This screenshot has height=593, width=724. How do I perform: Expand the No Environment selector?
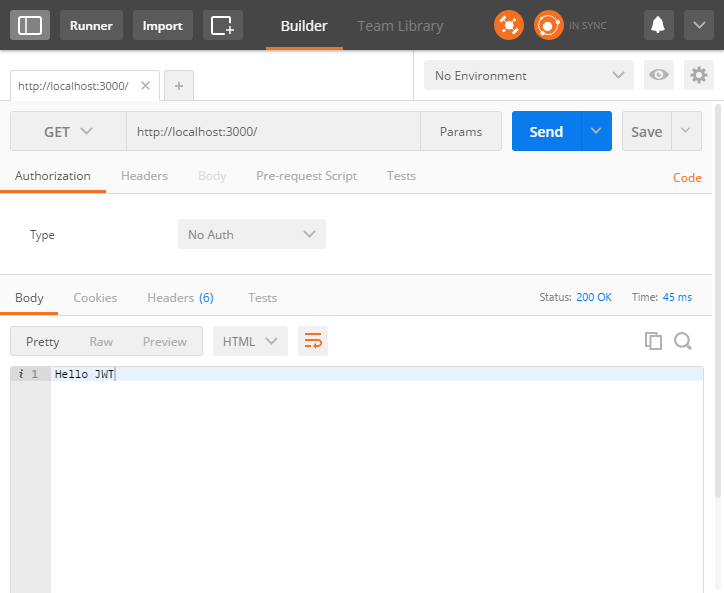tap(528, 76)
